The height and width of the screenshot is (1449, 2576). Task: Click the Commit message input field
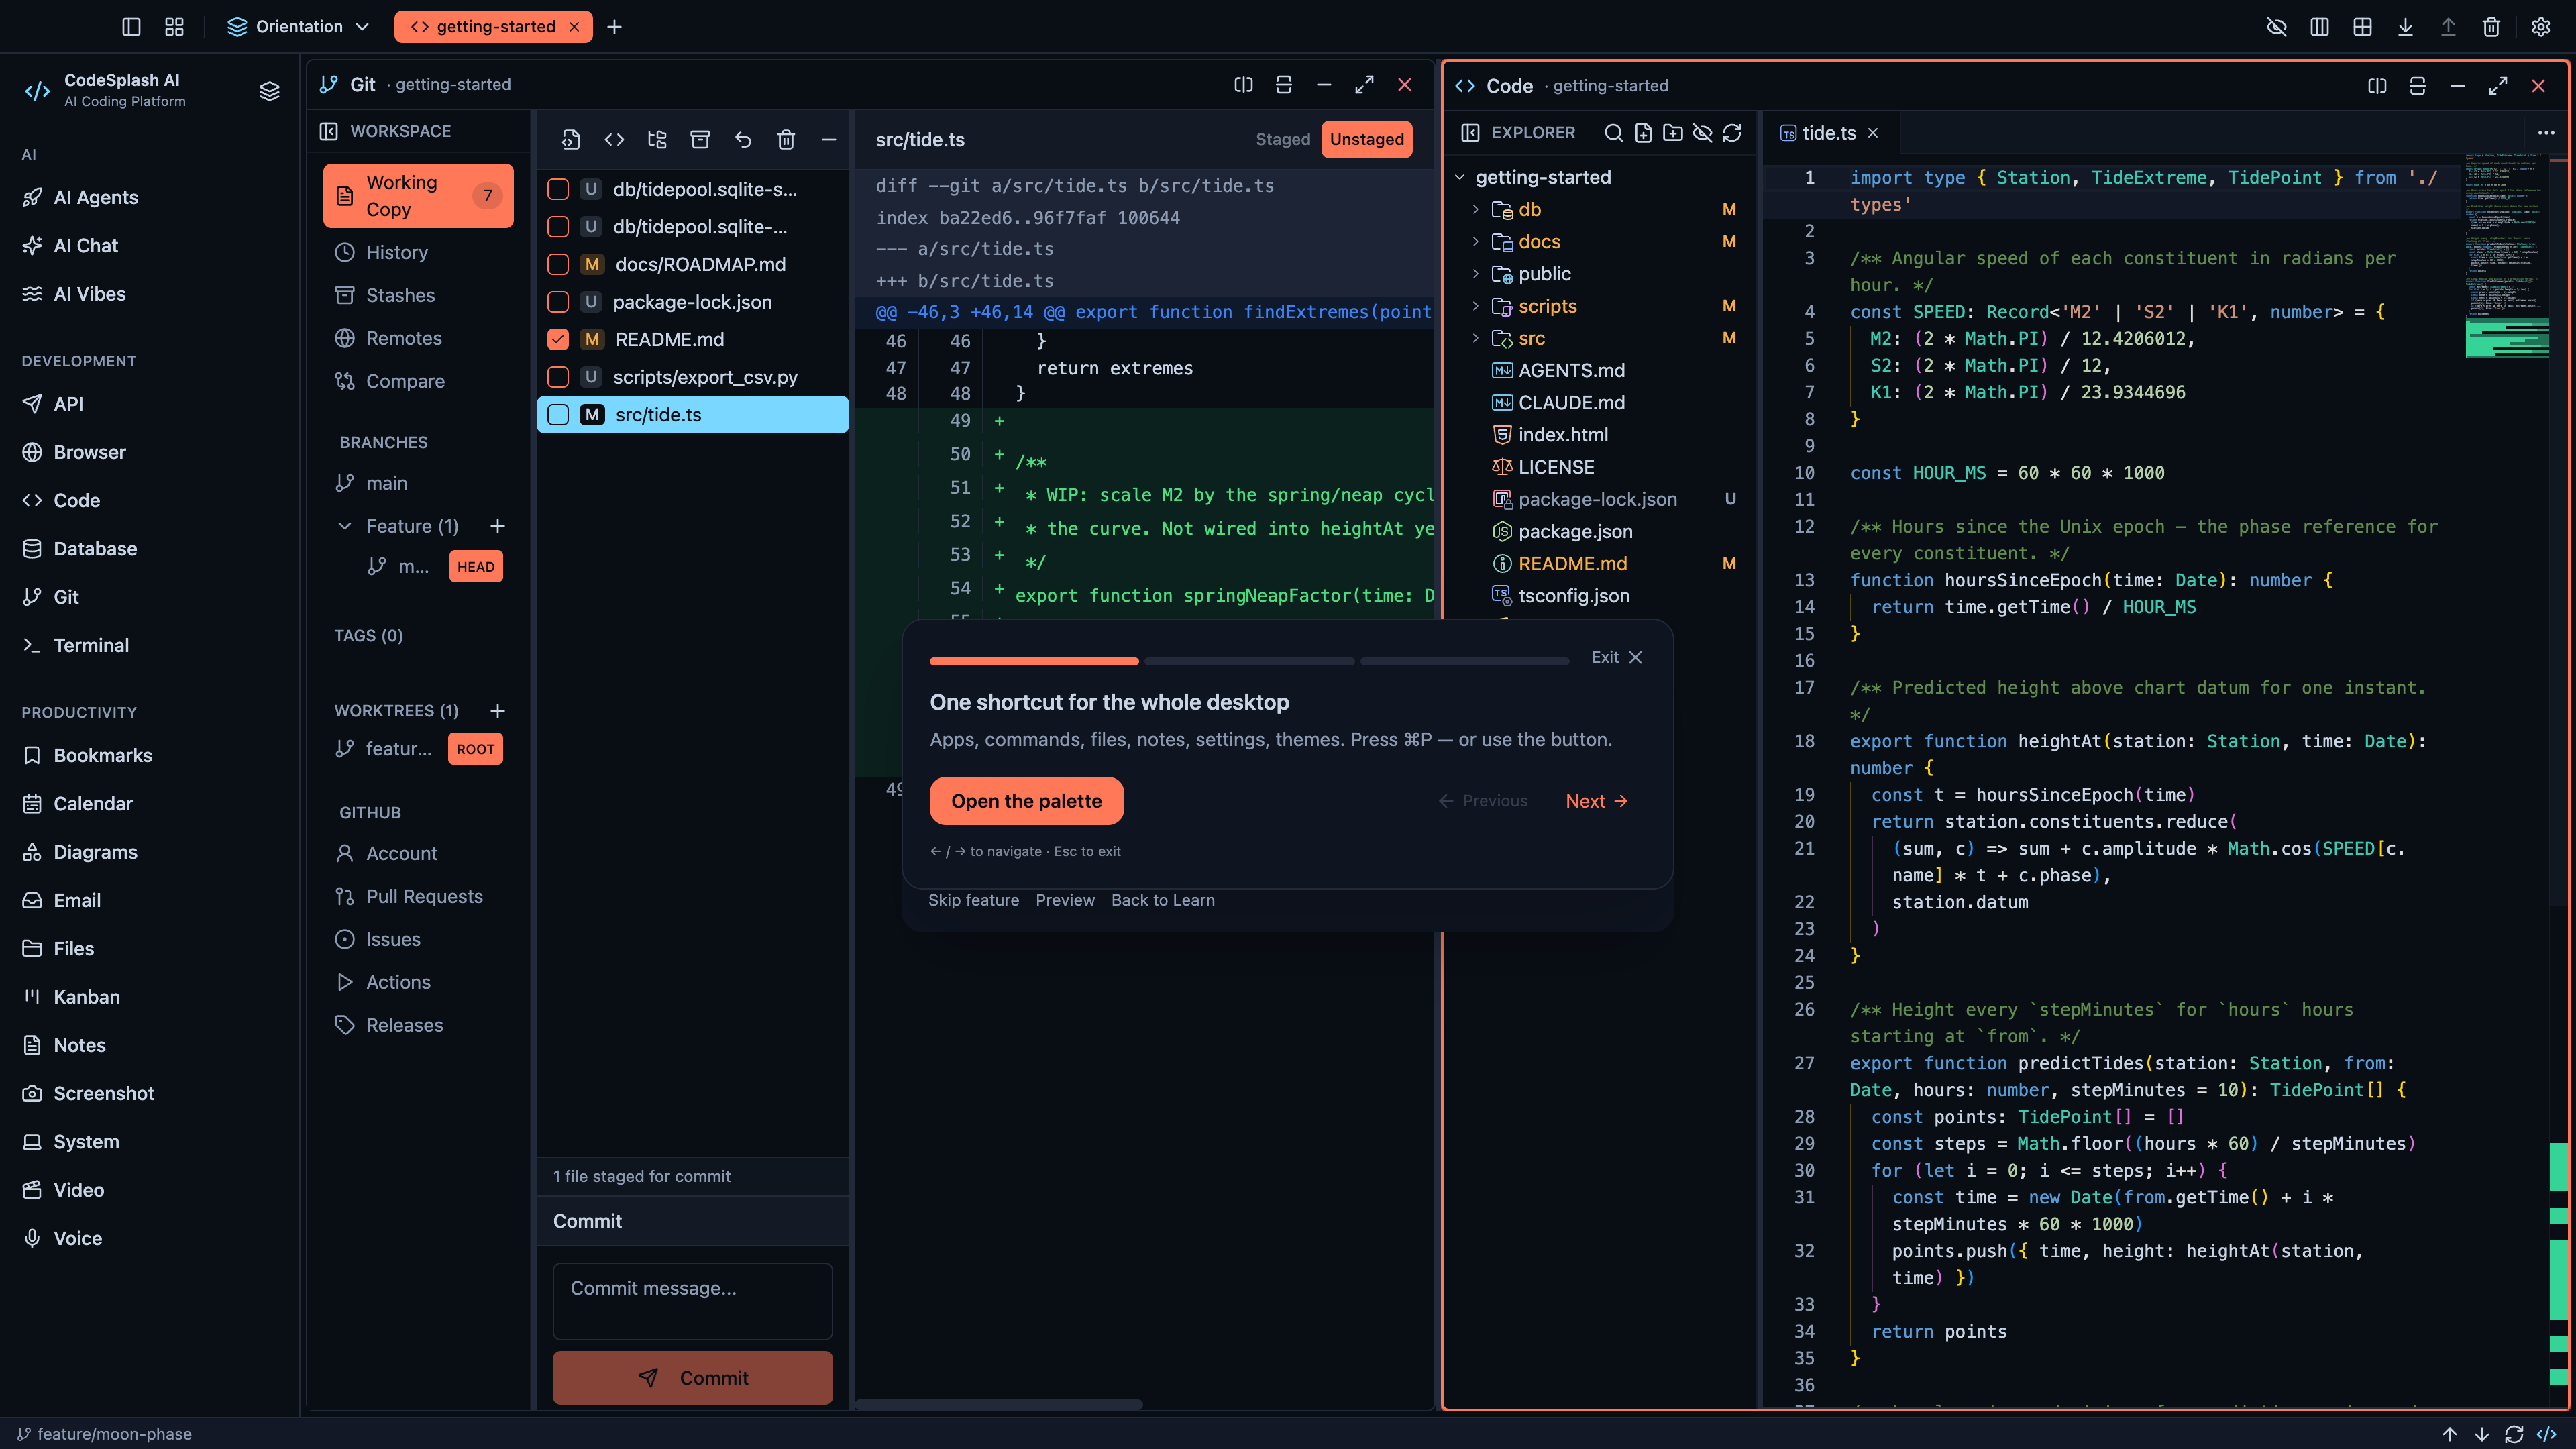coord(692,1301)
